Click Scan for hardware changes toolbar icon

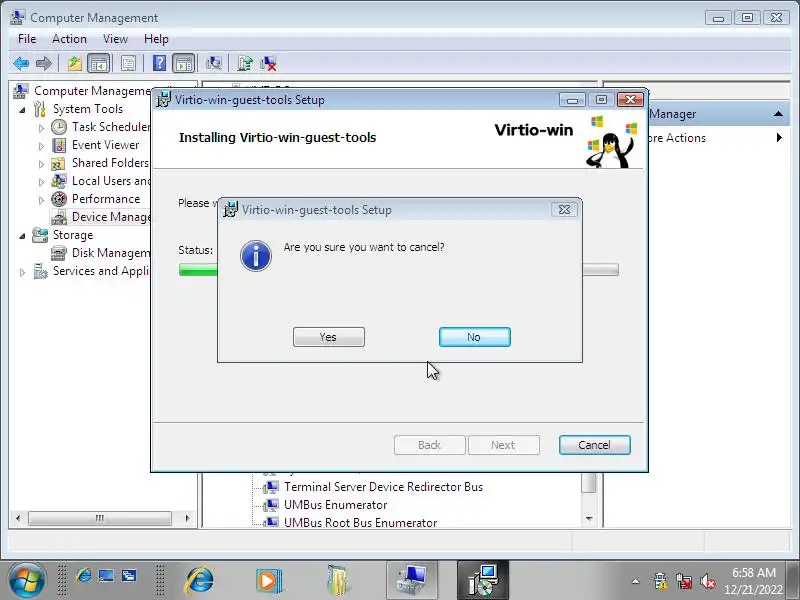tap(214, 64)
